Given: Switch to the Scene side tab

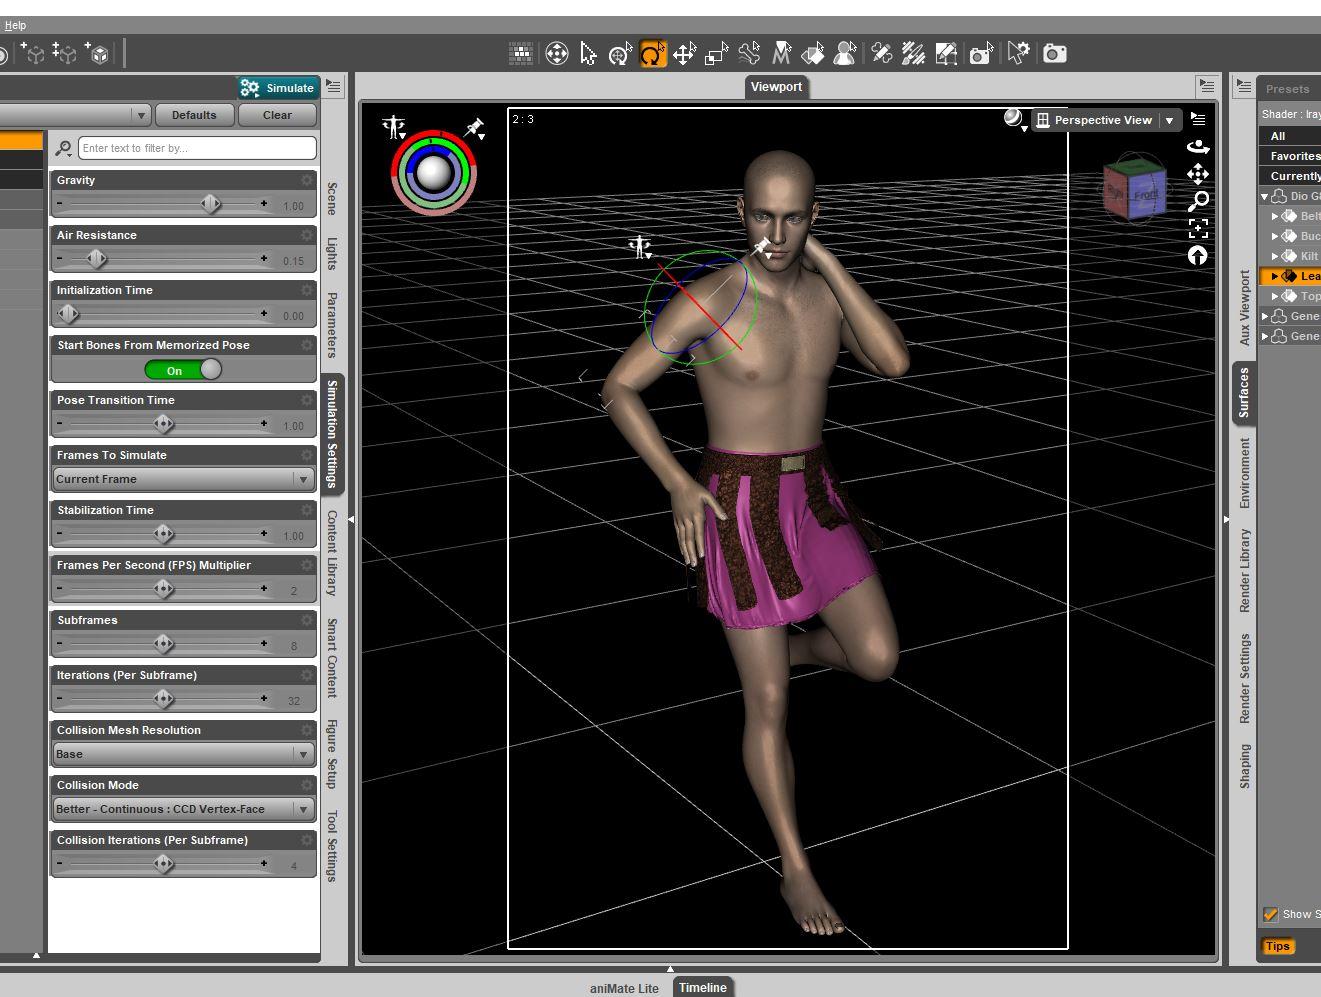Looking at the screenshot, I should click(332, 198).
